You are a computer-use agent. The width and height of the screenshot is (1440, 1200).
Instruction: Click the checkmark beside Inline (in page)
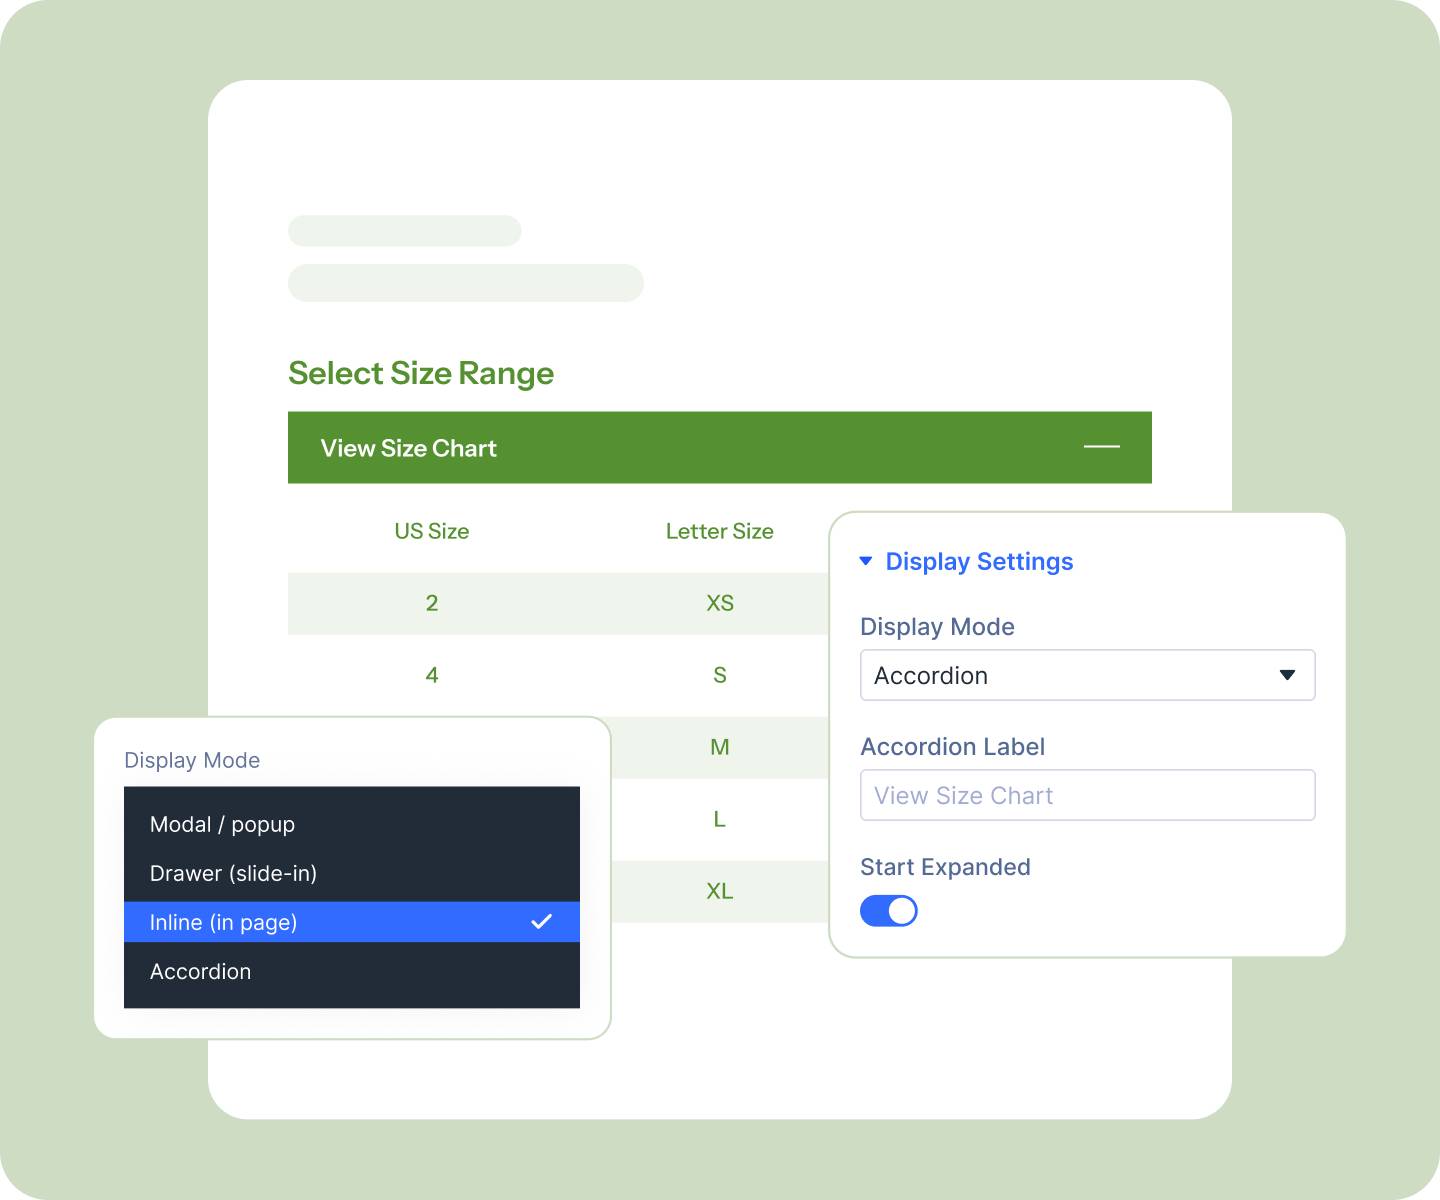point(541,921)
